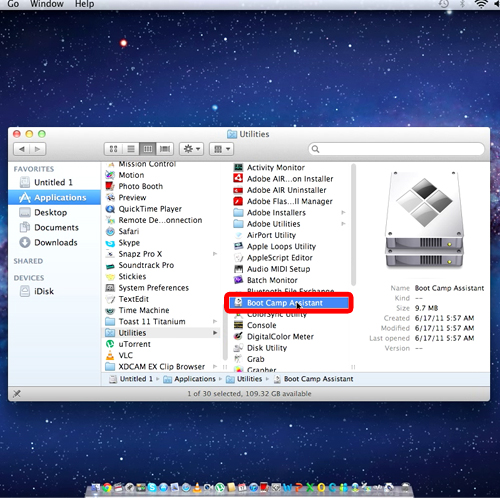Expand the Adobe Installers folder arrow

tap(343, 213)
